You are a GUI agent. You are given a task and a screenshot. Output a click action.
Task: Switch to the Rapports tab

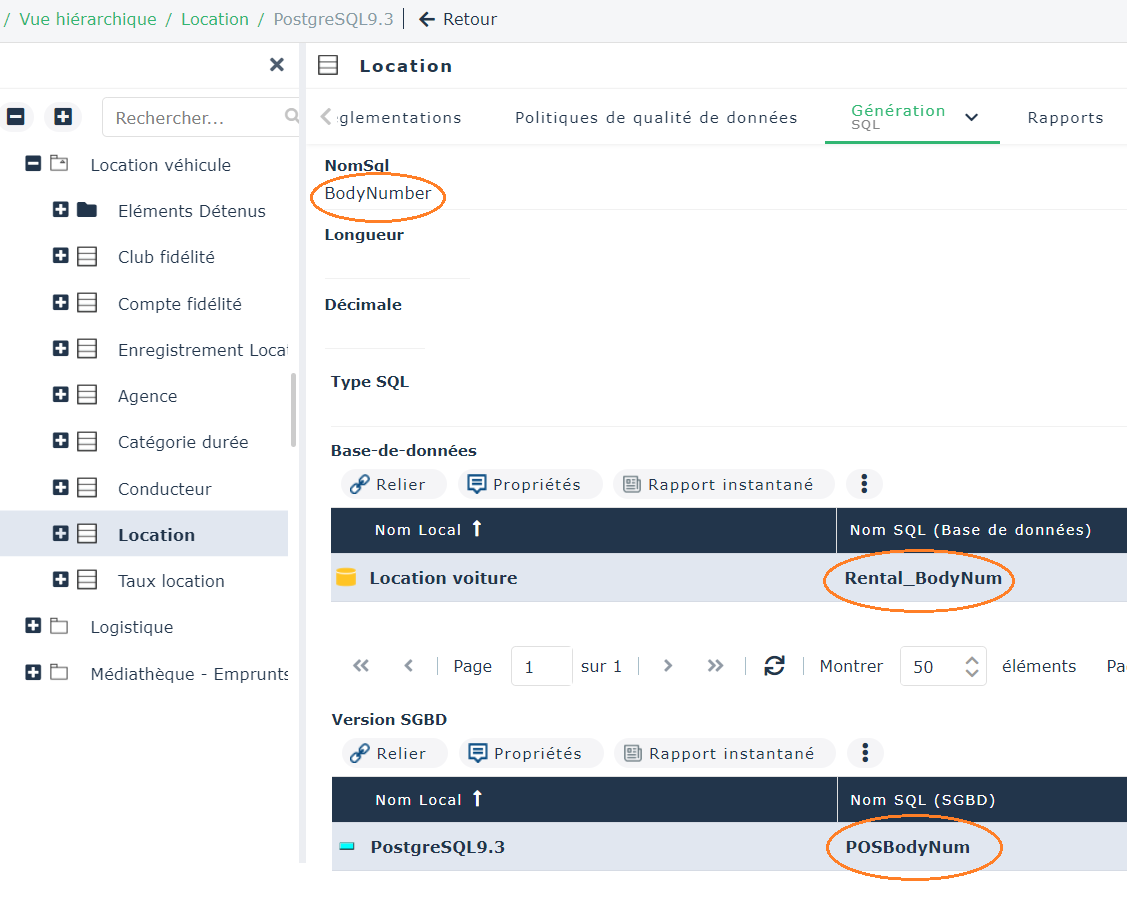click(1065, 118)
